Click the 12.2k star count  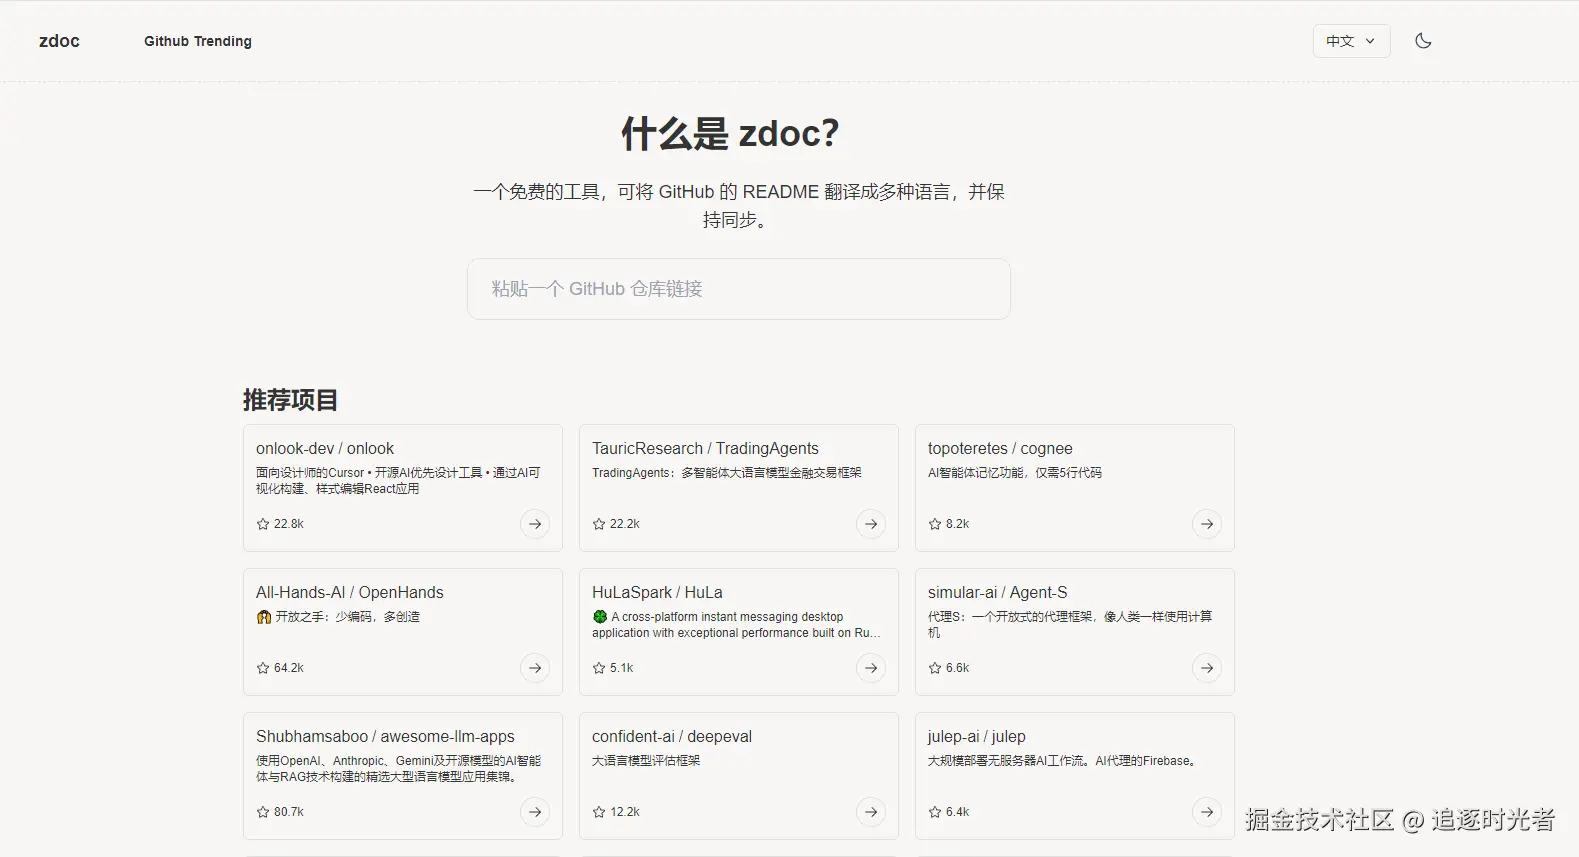(x=625, y=812)
